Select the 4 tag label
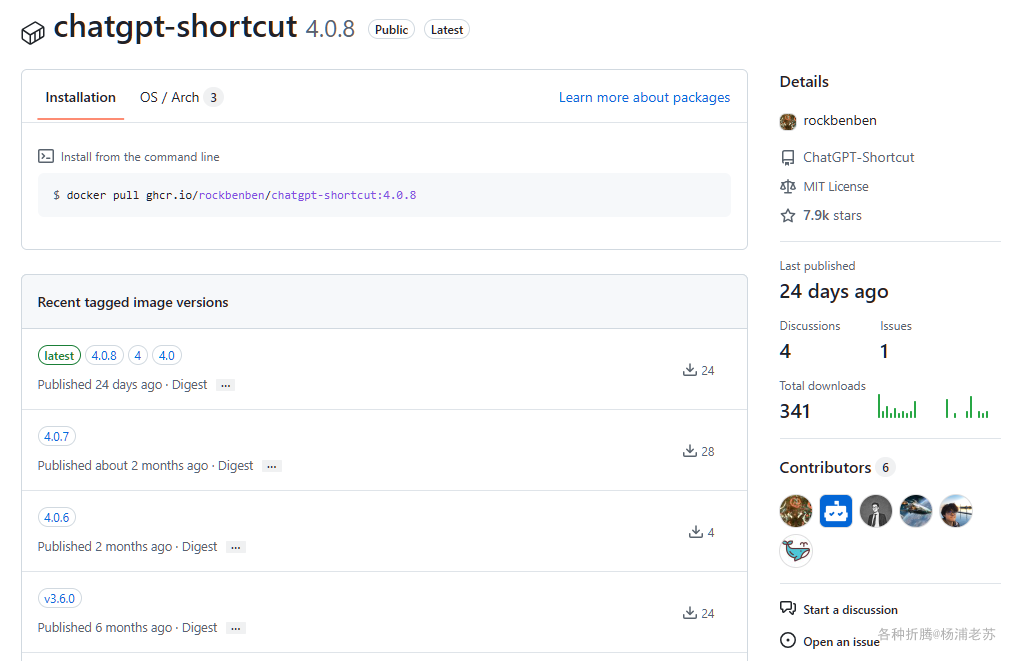The height and width of the screenshot is (661, 1017). click(138, 355)
